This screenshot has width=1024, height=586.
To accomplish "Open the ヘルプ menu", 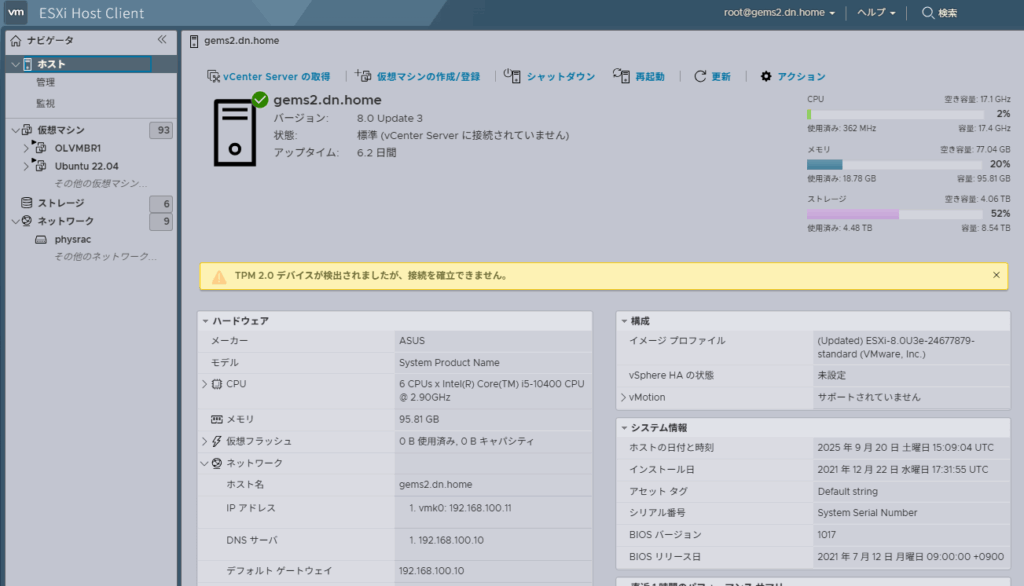I will pos(876,12).
